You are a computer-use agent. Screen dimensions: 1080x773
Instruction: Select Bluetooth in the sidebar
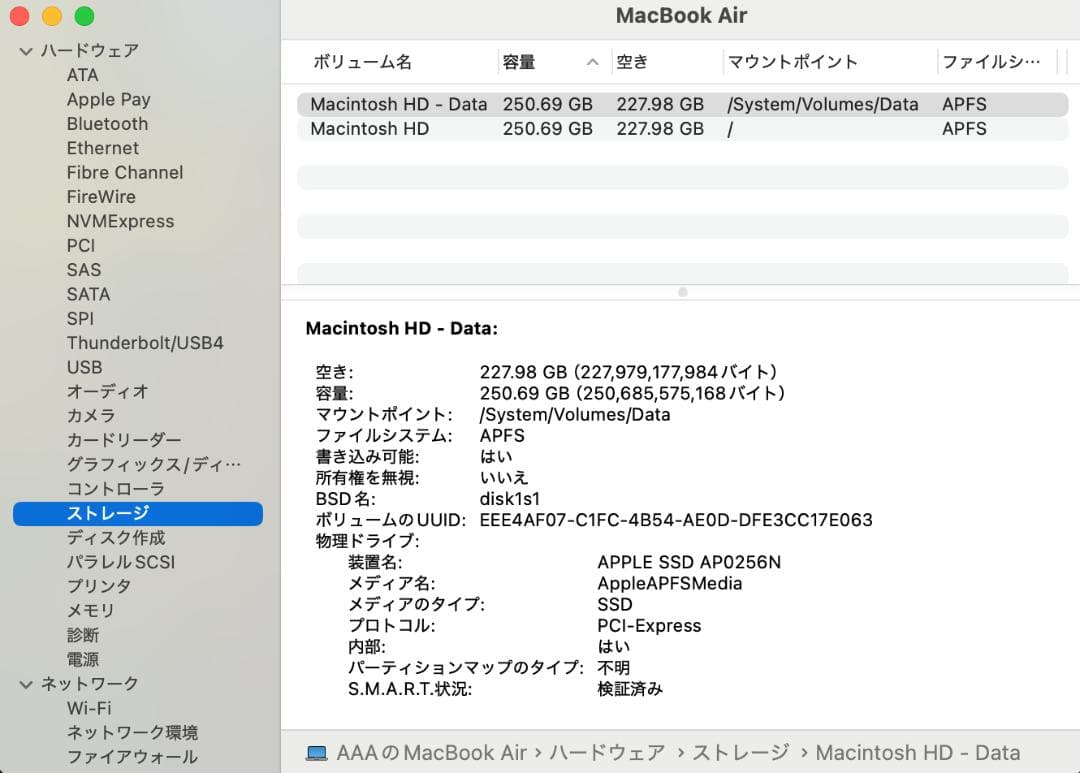107,123
